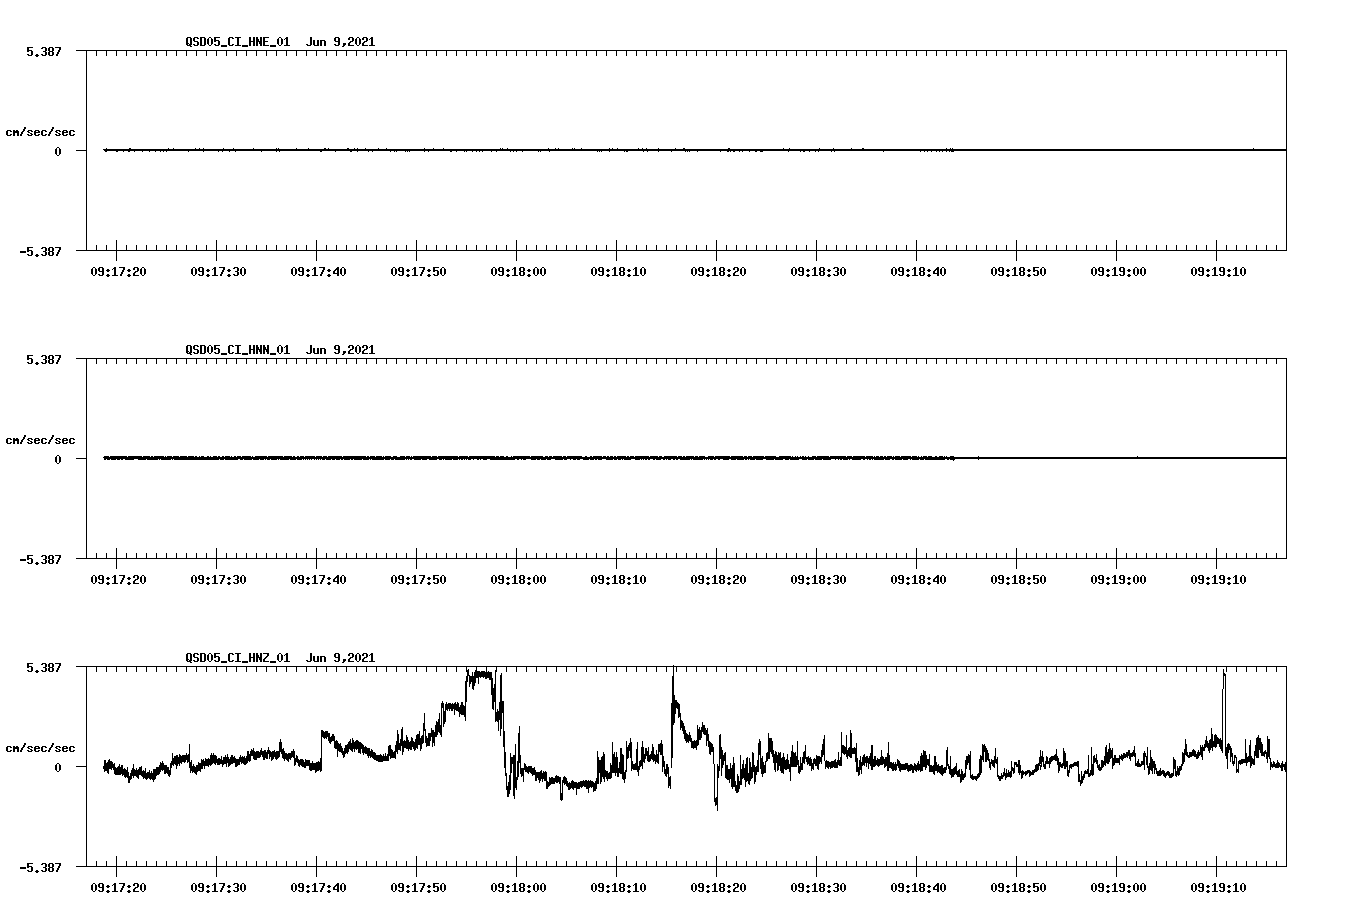The height and width of the screenshot is (924, 1358).
Task: Select the 09:17:50 time label under HNN plot
Action: [418, 579]
